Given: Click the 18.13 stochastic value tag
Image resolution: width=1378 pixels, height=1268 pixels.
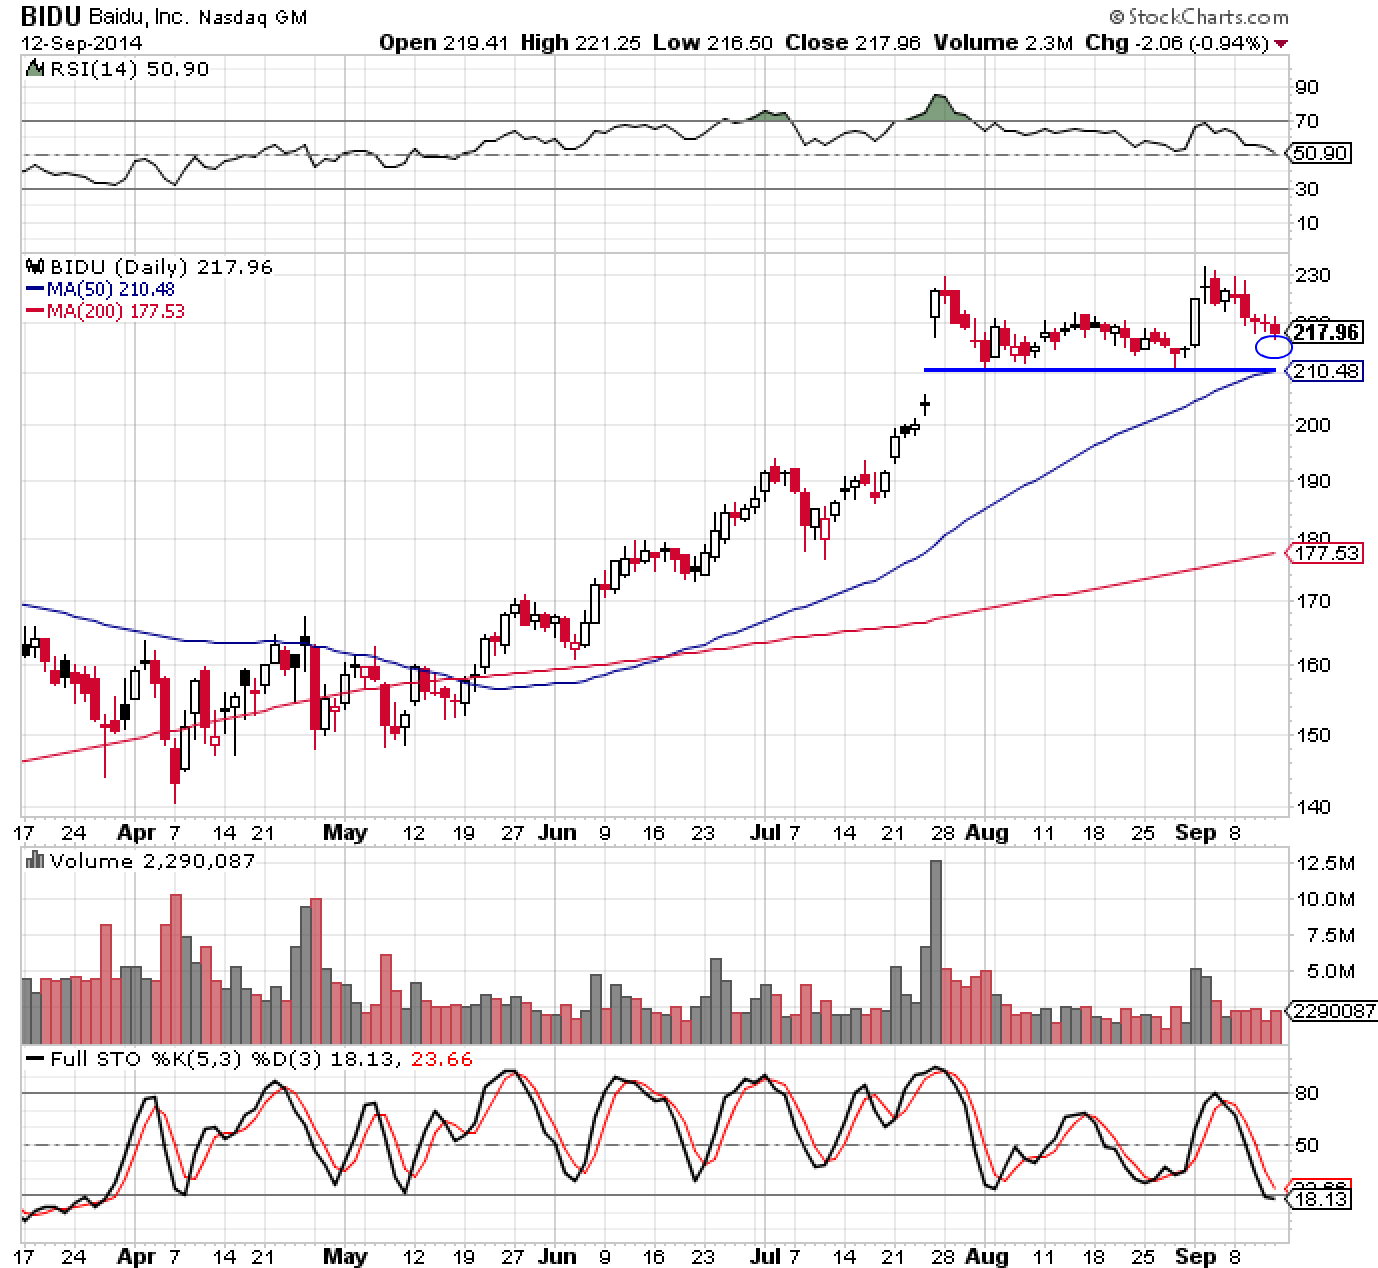Looking at the screenshot, I should click(1320, 1199).
